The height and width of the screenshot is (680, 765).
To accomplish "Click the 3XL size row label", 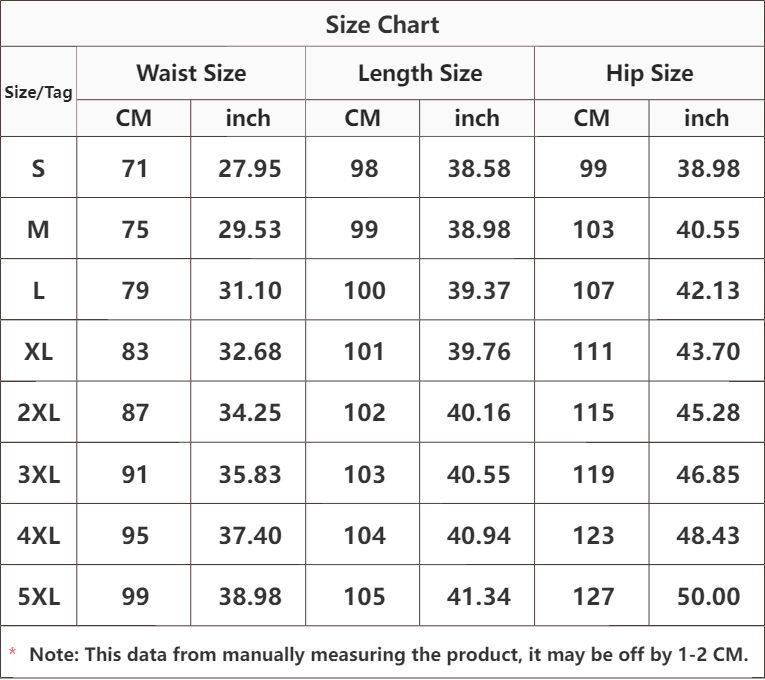I will (x=38, y=474).
